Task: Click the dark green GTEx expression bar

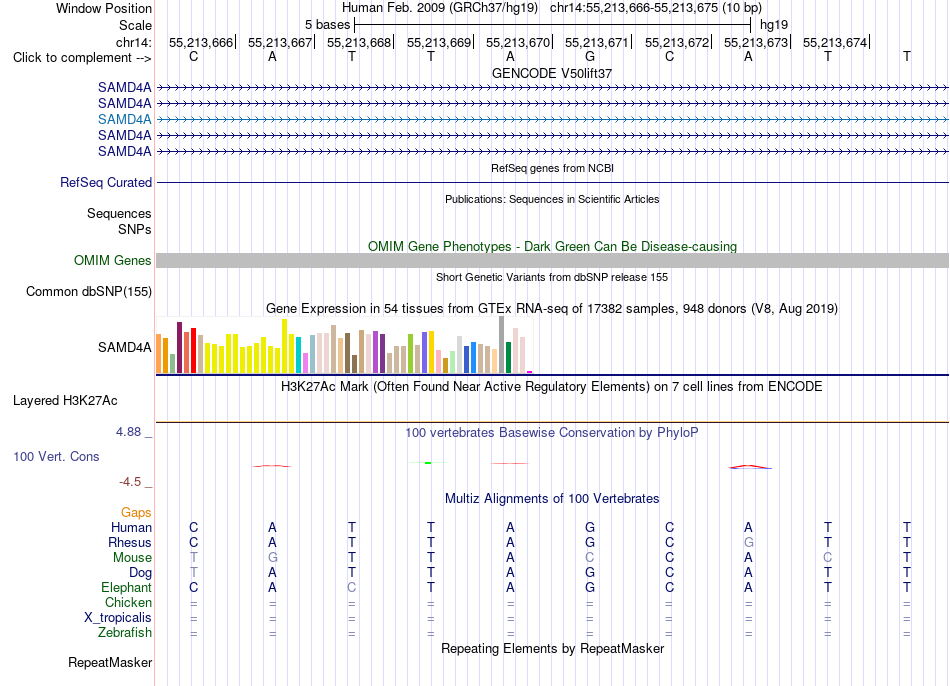Action: [508, 358]
